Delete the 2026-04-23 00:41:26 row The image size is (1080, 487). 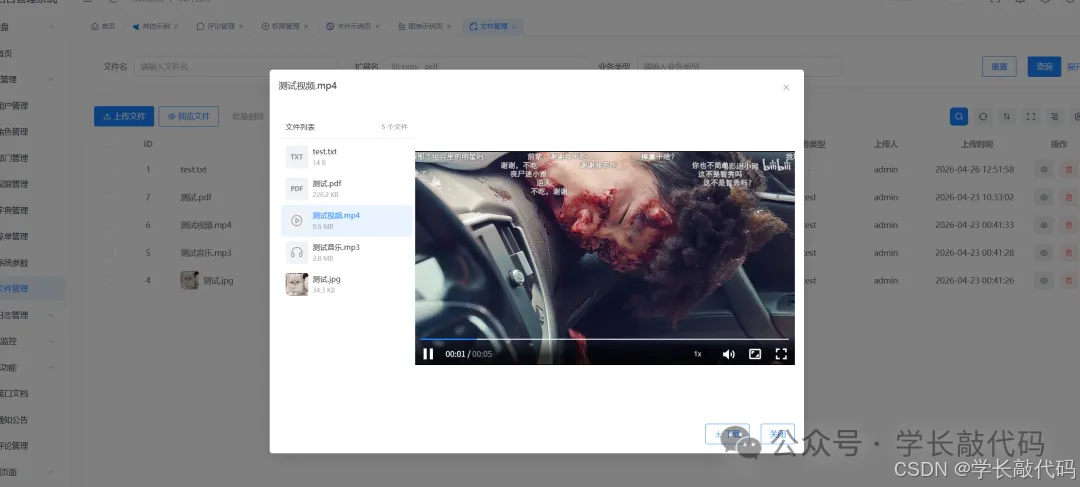click(x=1069, y=280)
